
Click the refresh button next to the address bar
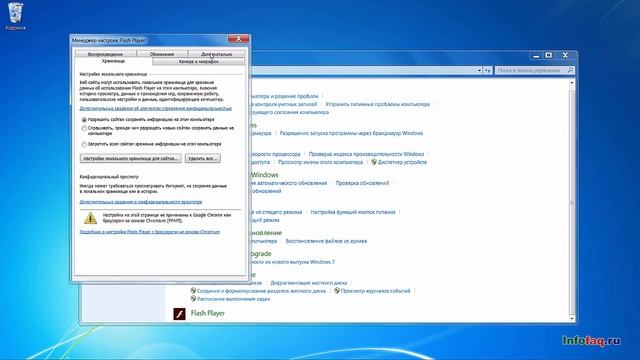(488, 70)
